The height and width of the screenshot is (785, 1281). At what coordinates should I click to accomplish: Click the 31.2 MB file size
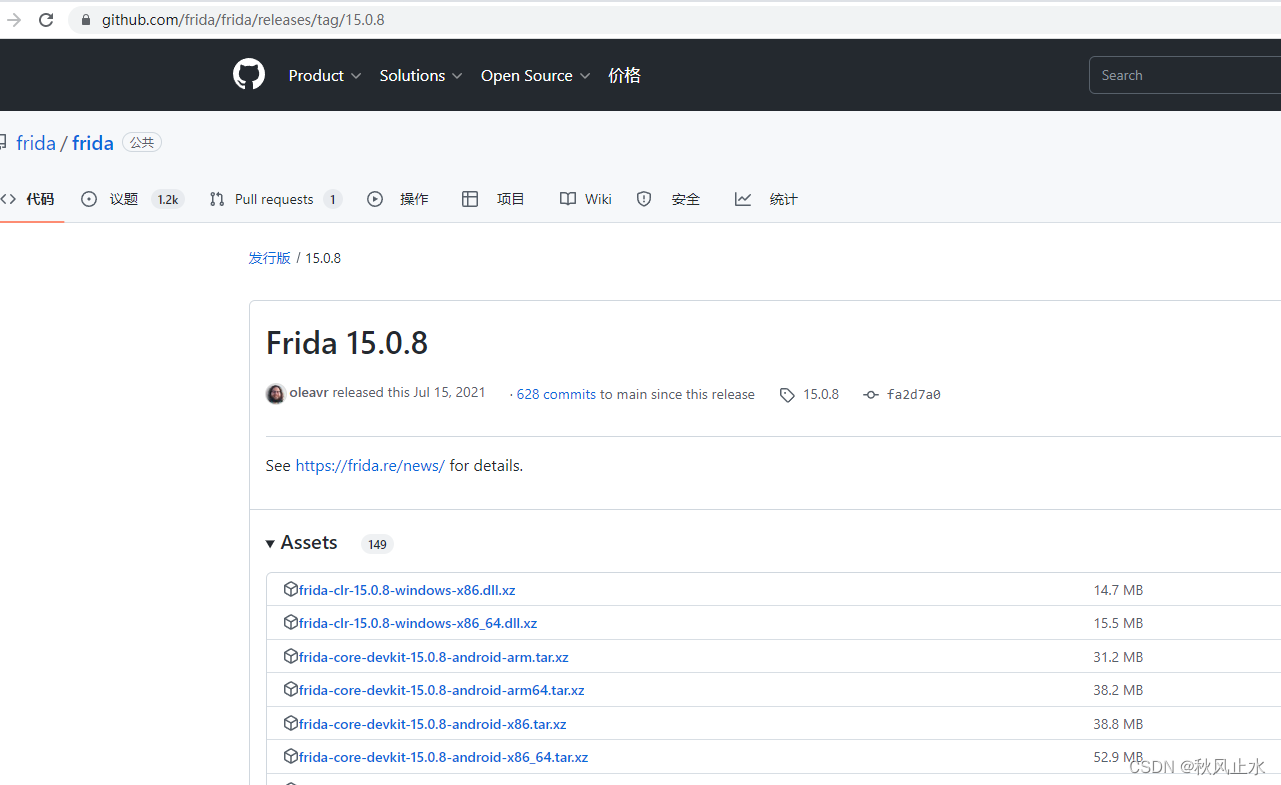point(1118,657)
